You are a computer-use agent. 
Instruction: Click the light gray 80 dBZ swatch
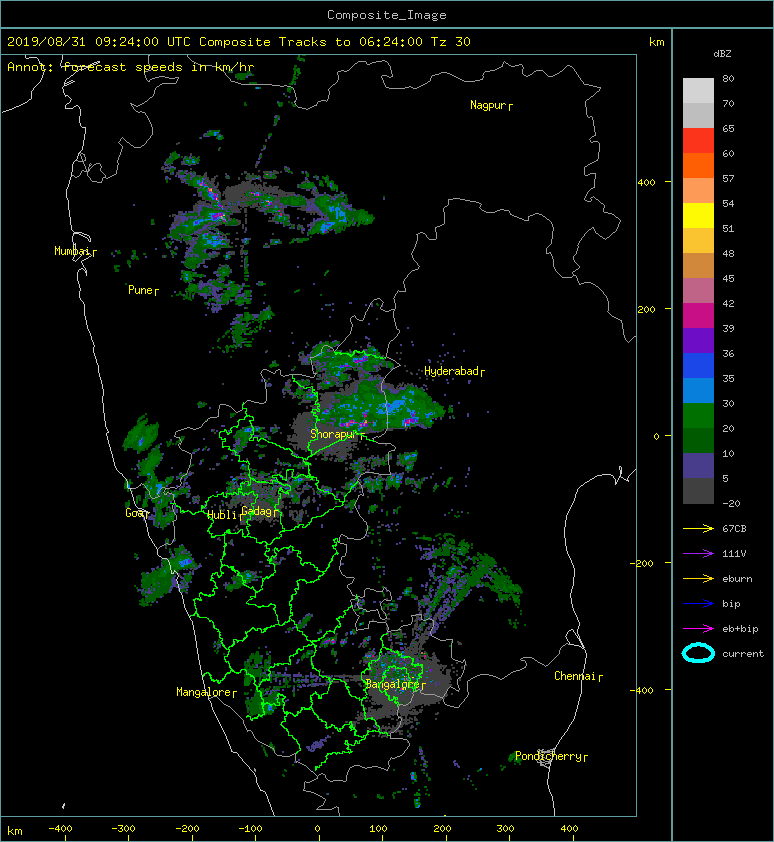coord(698,91)
